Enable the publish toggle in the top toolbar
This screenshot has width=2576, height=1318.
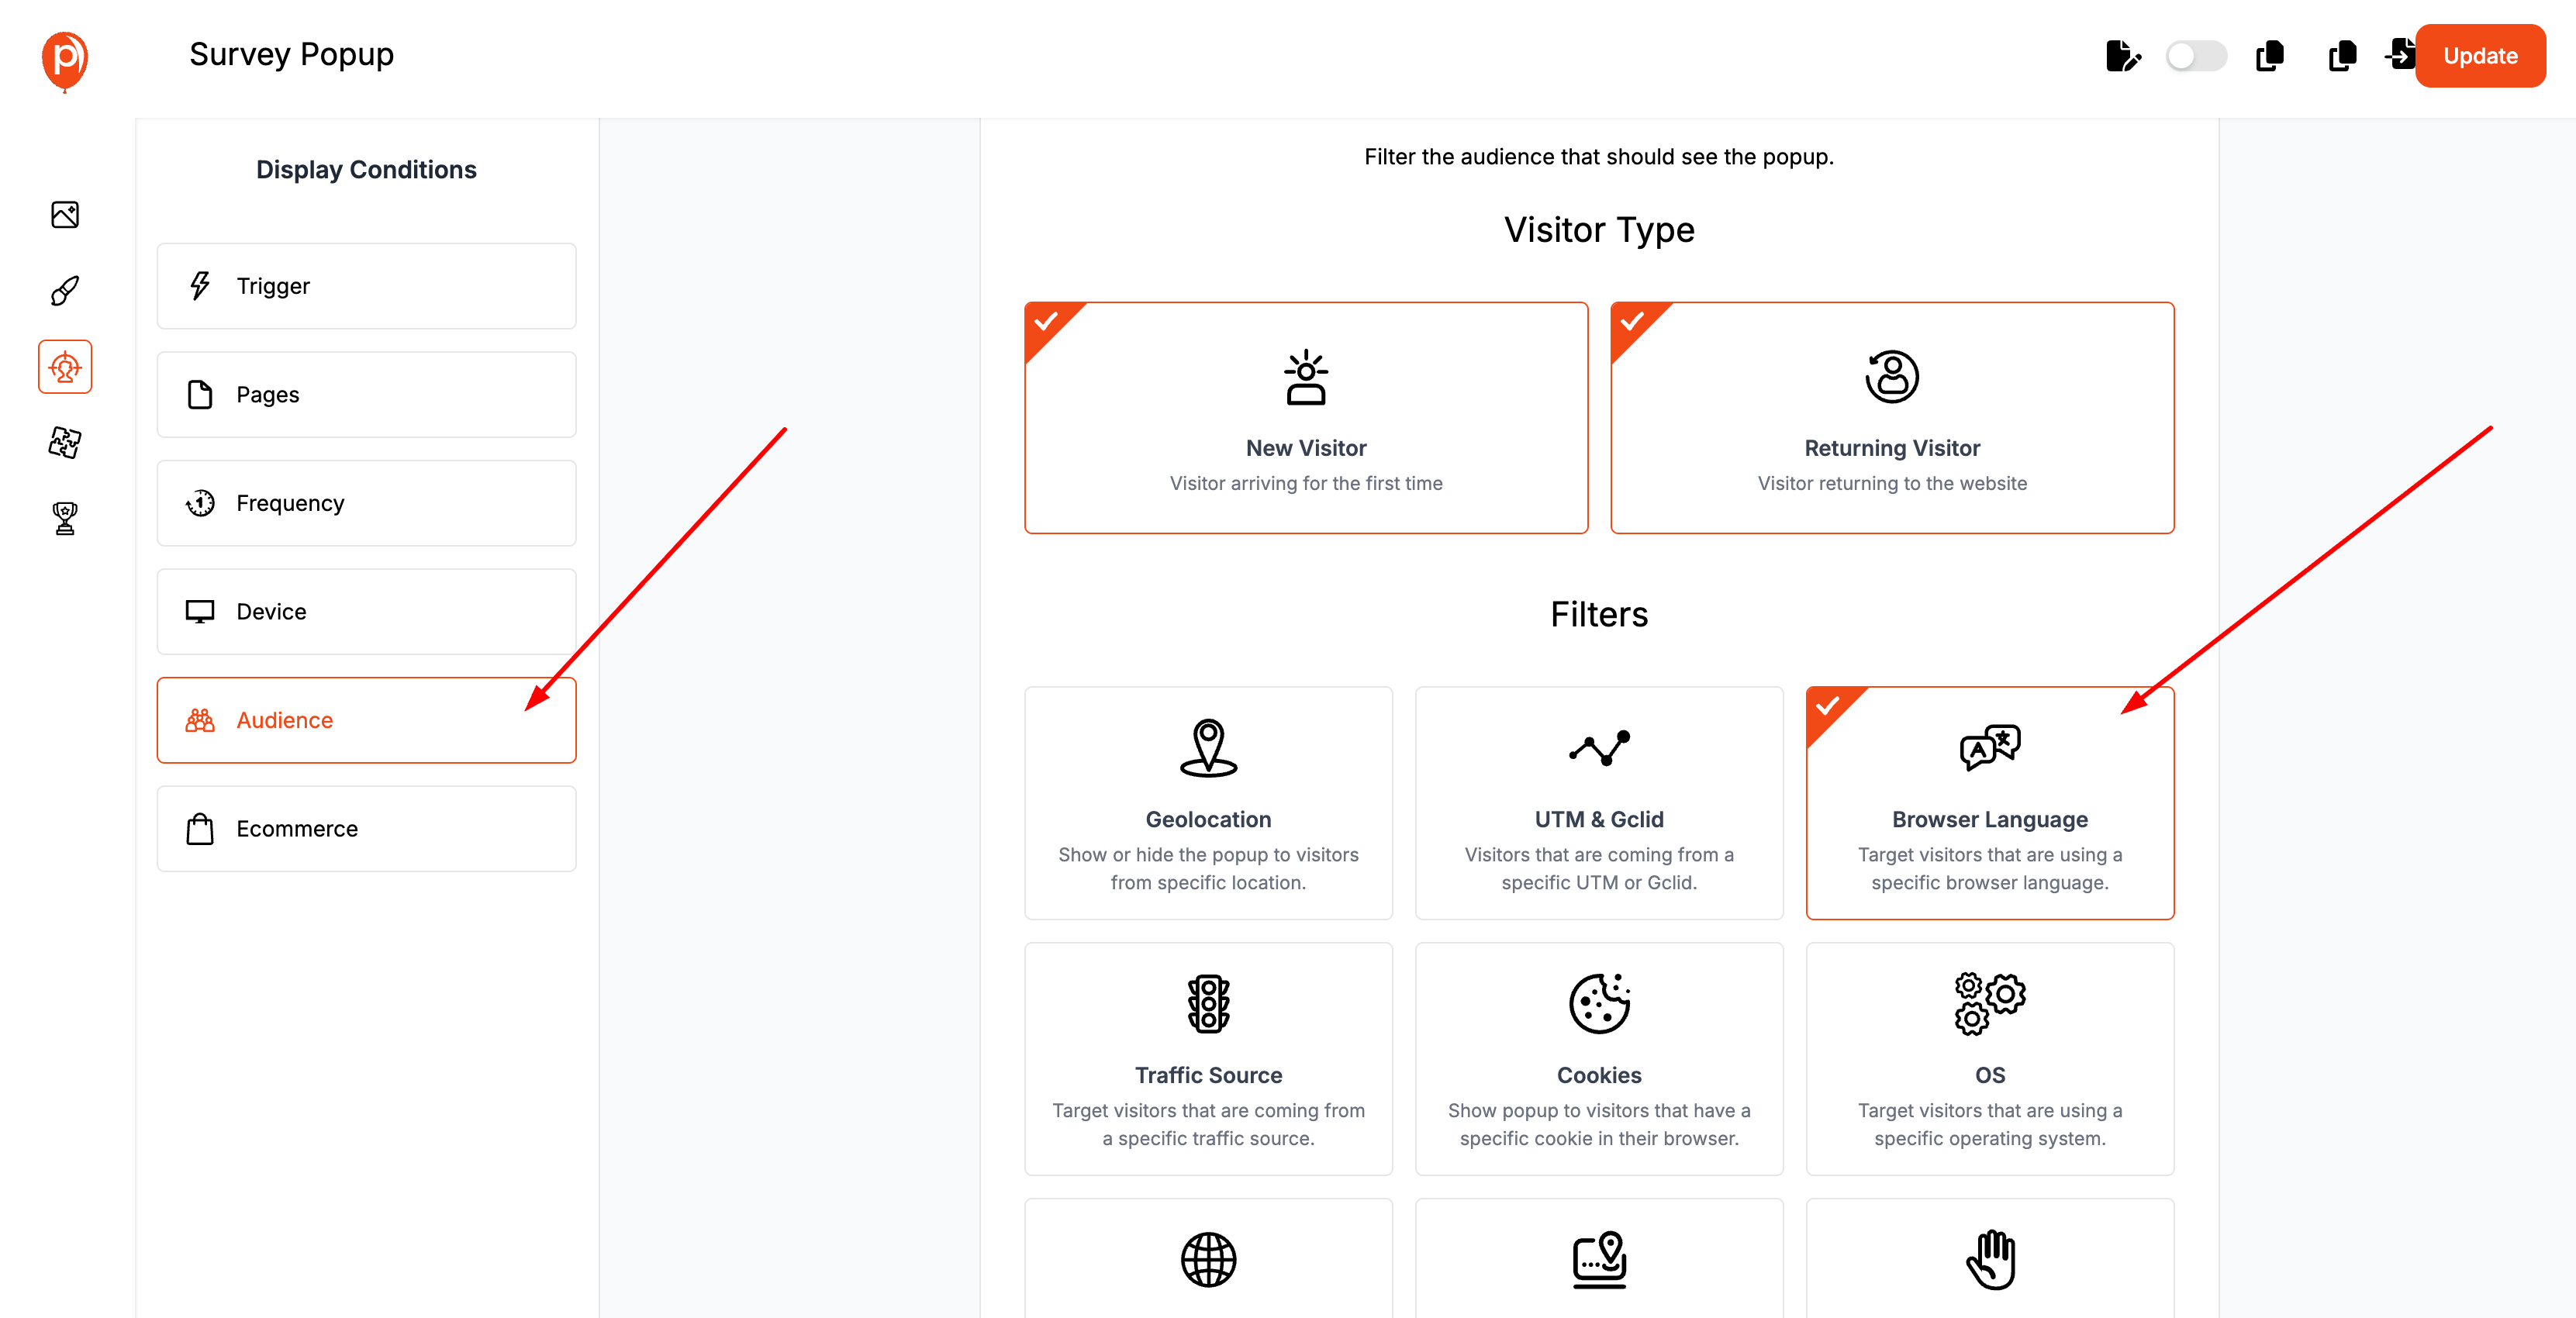[2197, 56]
